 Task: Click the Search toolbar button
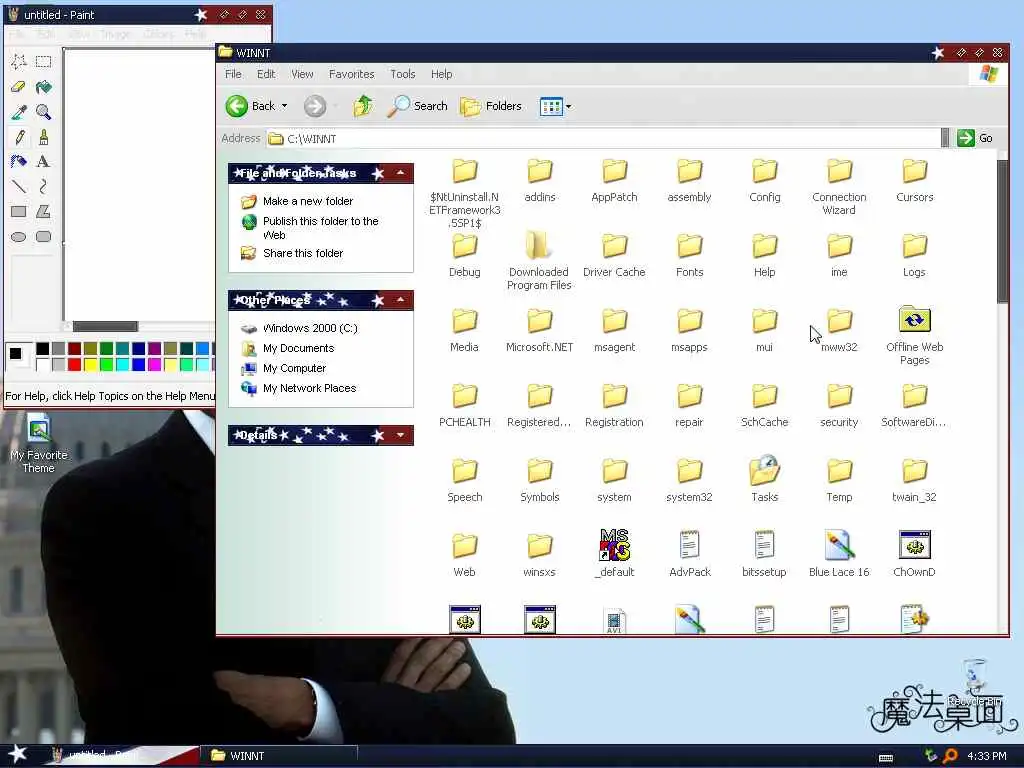coord(417,106)
